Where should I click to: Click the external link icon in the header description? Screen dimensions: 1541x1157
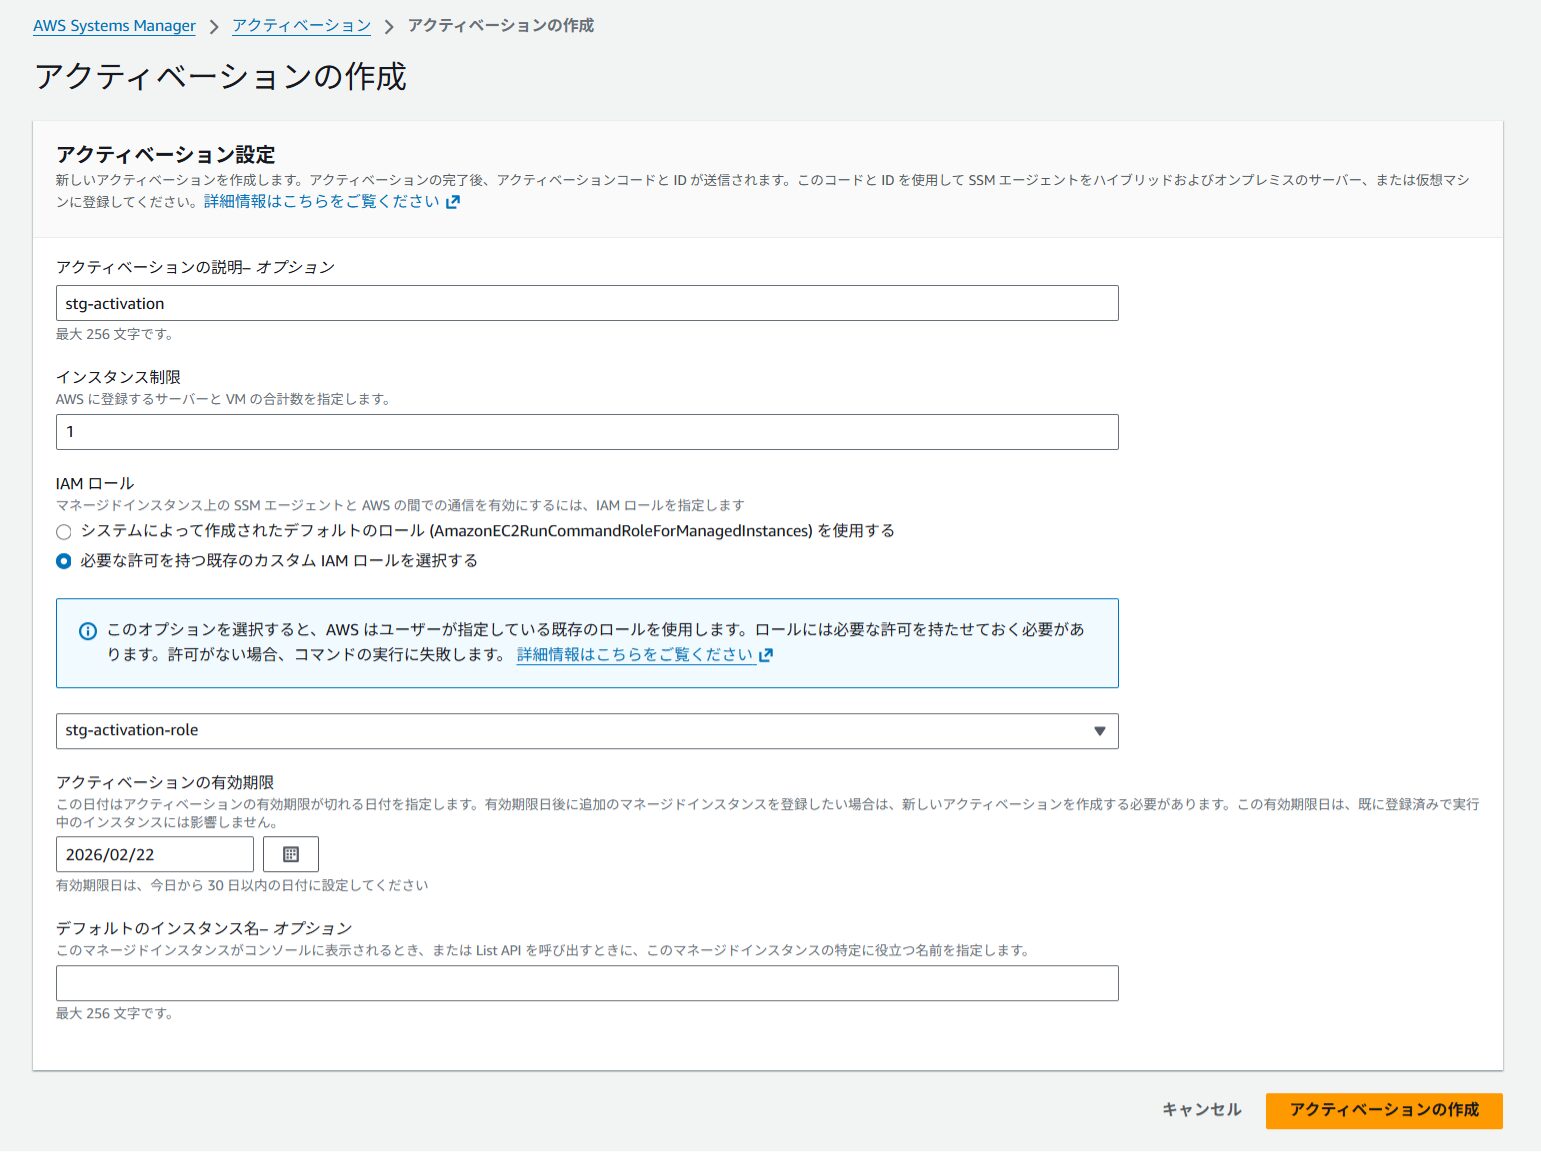[x=453, y=202]
